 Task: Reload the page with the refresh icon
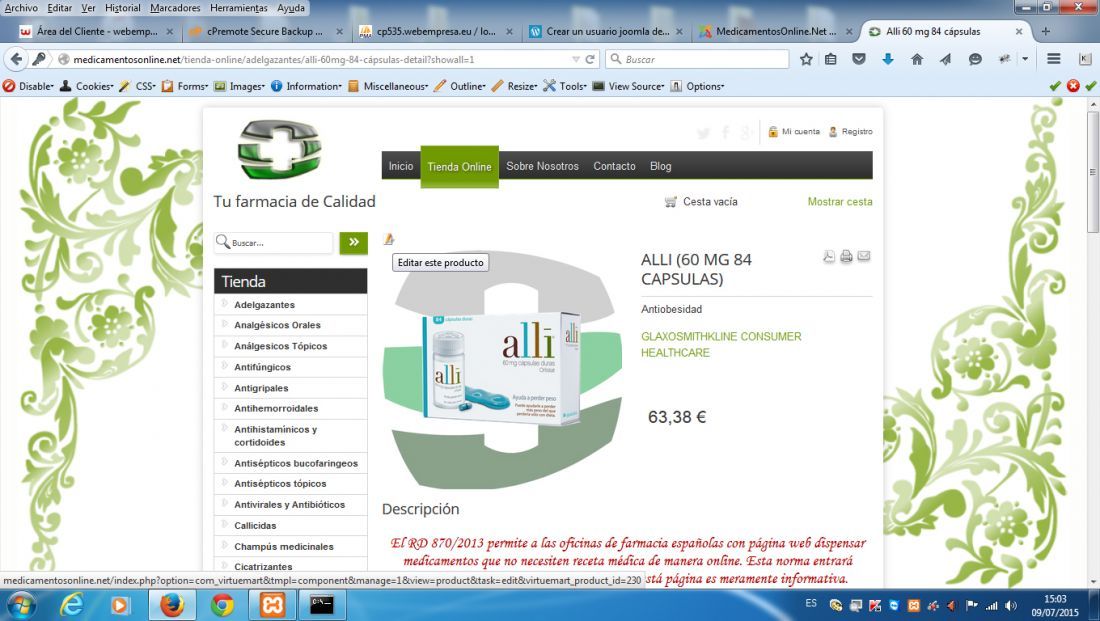pyautogui.click(x=590, y=60)
